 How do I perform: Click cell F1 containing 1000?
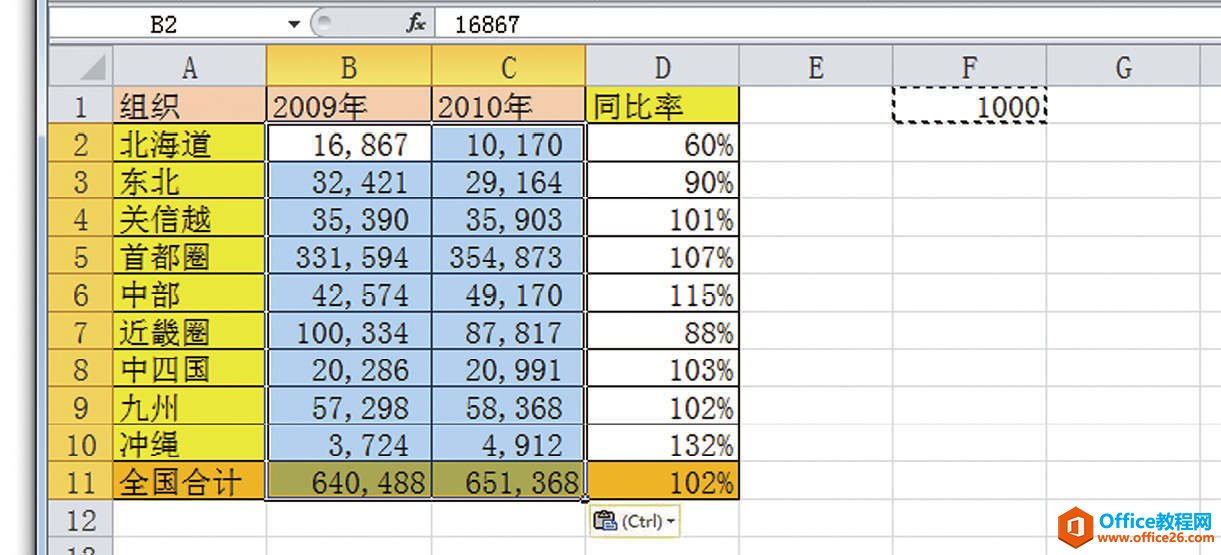click(x=969, y=106)
